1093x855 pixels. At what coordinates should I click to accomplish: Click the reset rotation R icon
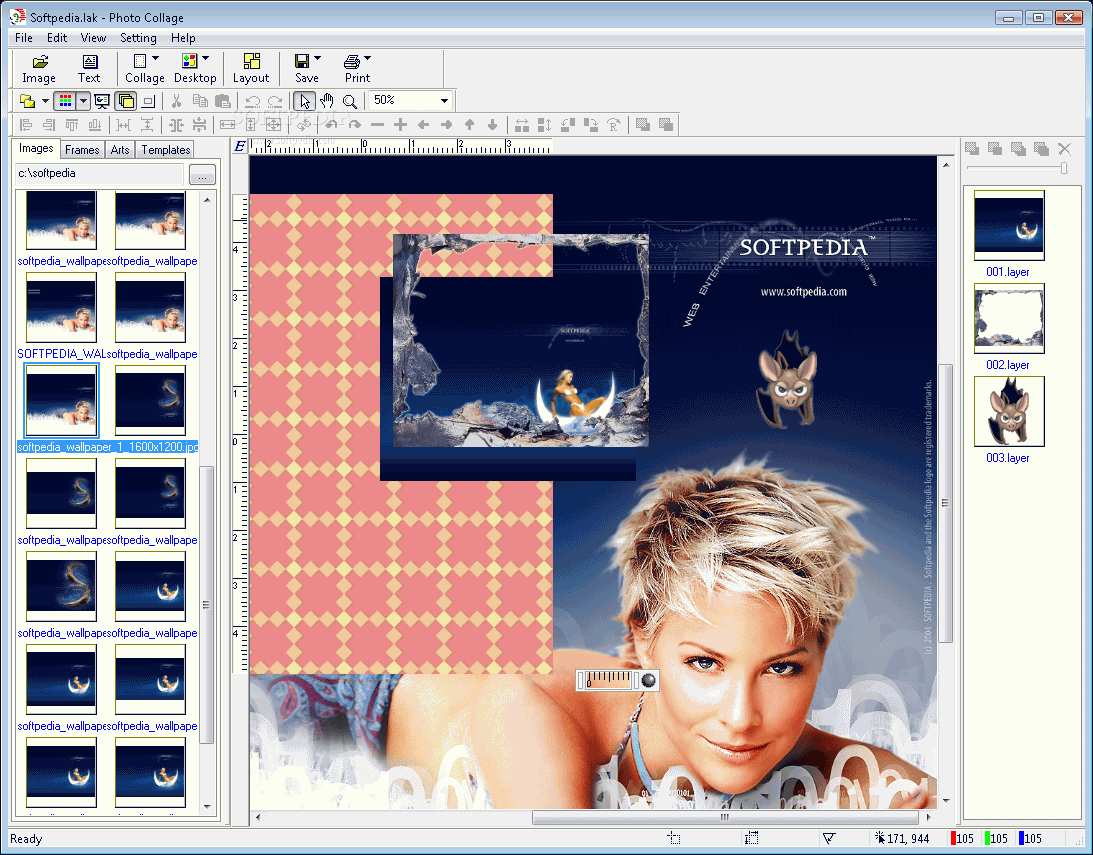click(x=613, y=125)
